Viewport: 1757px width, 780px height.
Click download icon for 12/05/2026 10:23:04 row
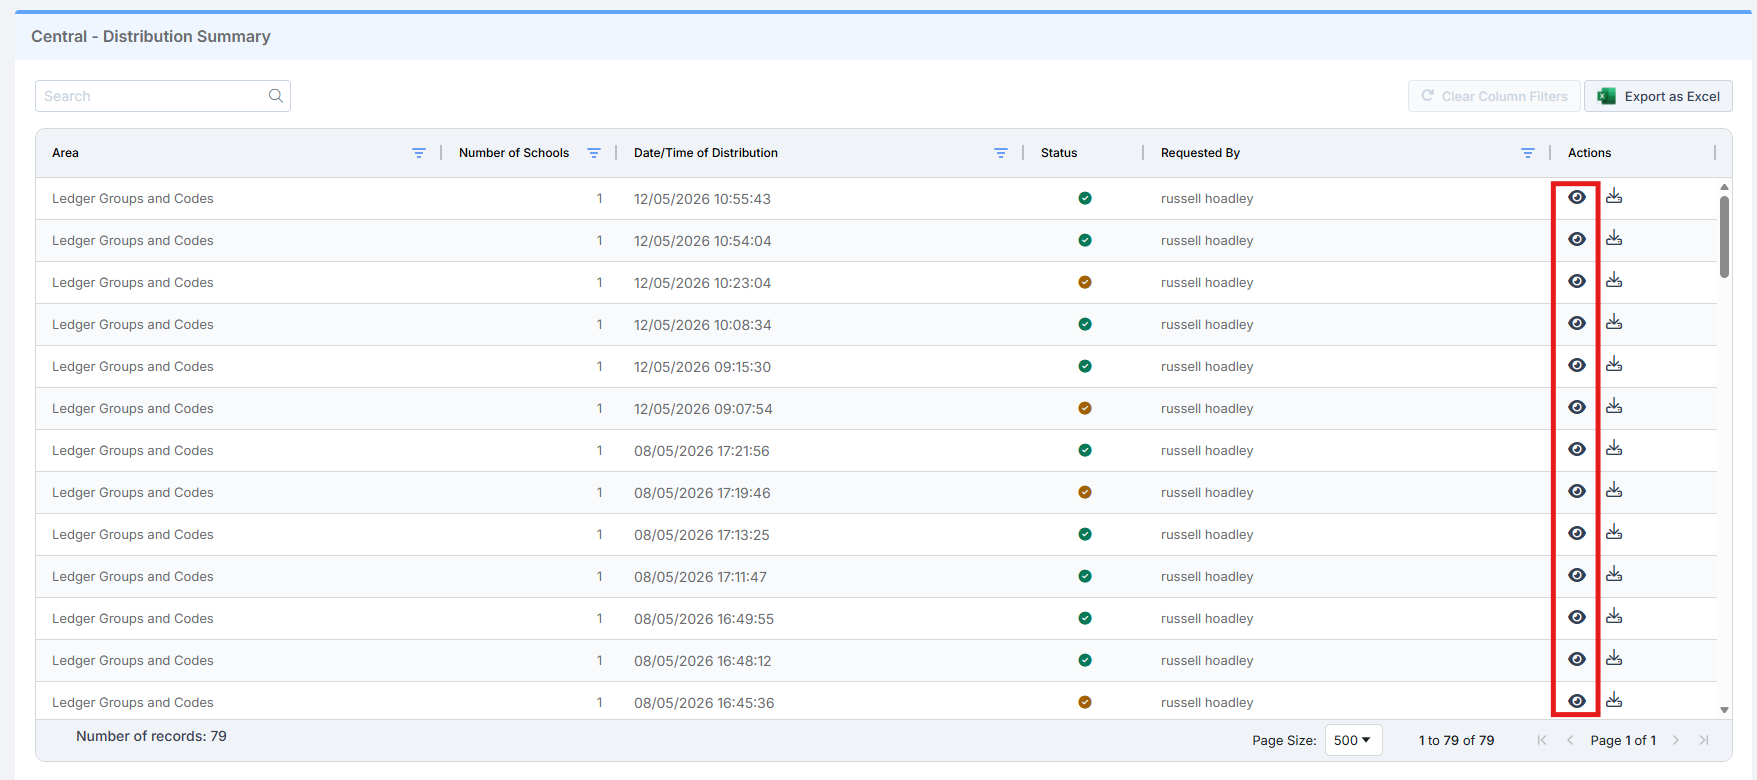[1614, 280]
